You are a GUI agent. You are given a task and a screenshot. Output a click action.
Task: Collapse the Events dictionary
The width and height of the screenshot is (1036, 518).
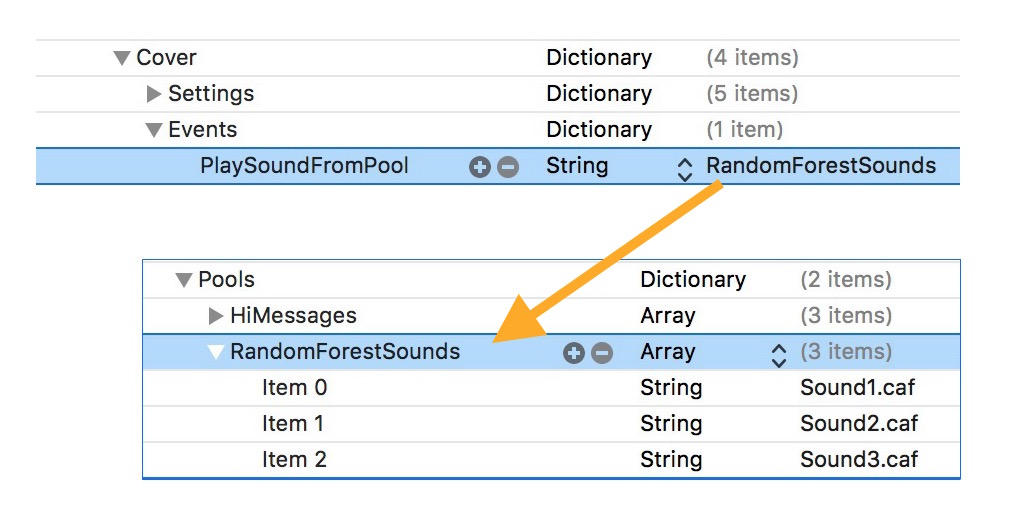click(153, 130)
